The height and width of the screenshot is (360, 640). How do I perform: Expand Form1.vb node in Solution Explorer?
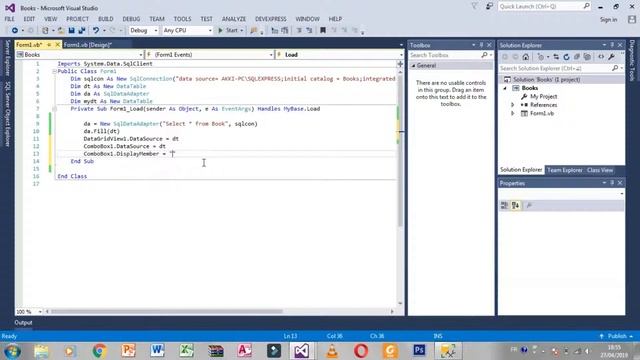click(513, 113)
